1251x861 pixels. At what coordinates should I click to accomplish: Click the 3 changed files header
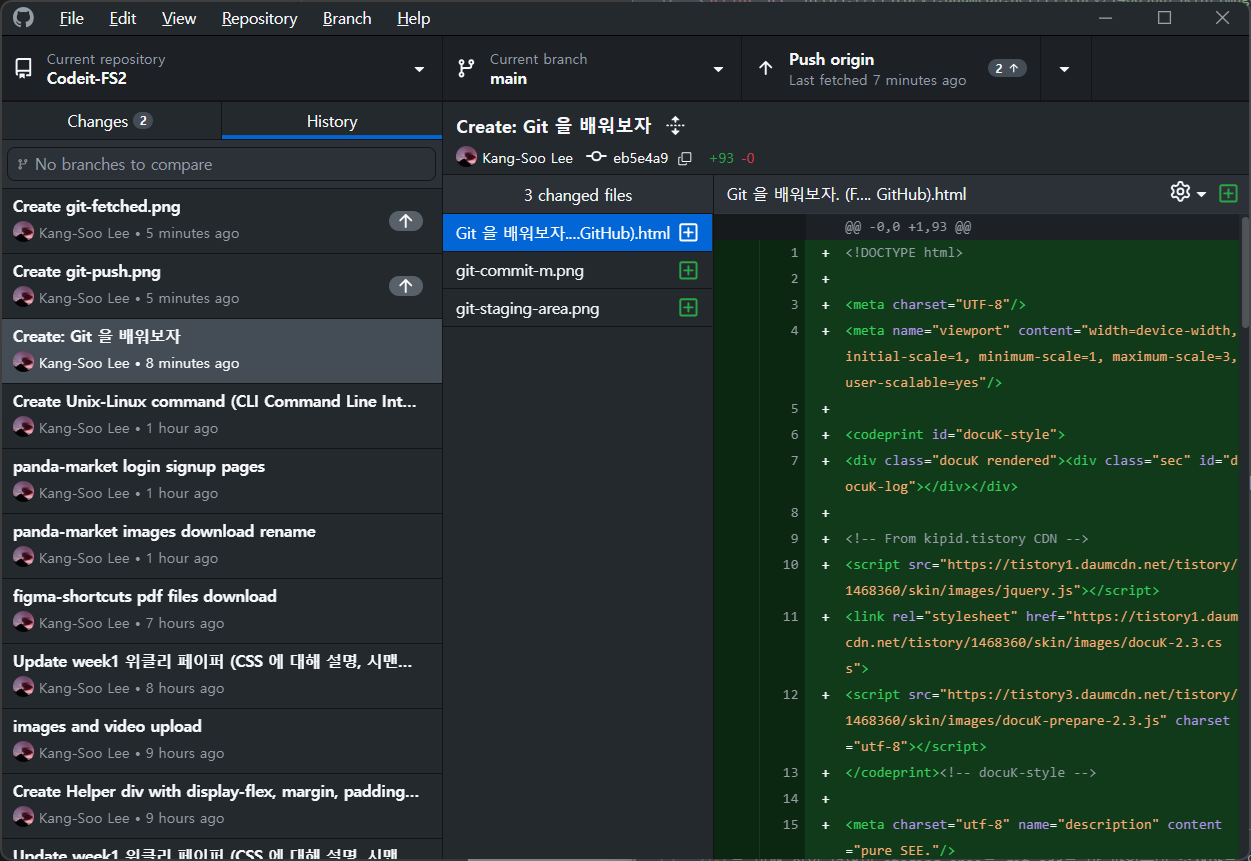[577, 195]
